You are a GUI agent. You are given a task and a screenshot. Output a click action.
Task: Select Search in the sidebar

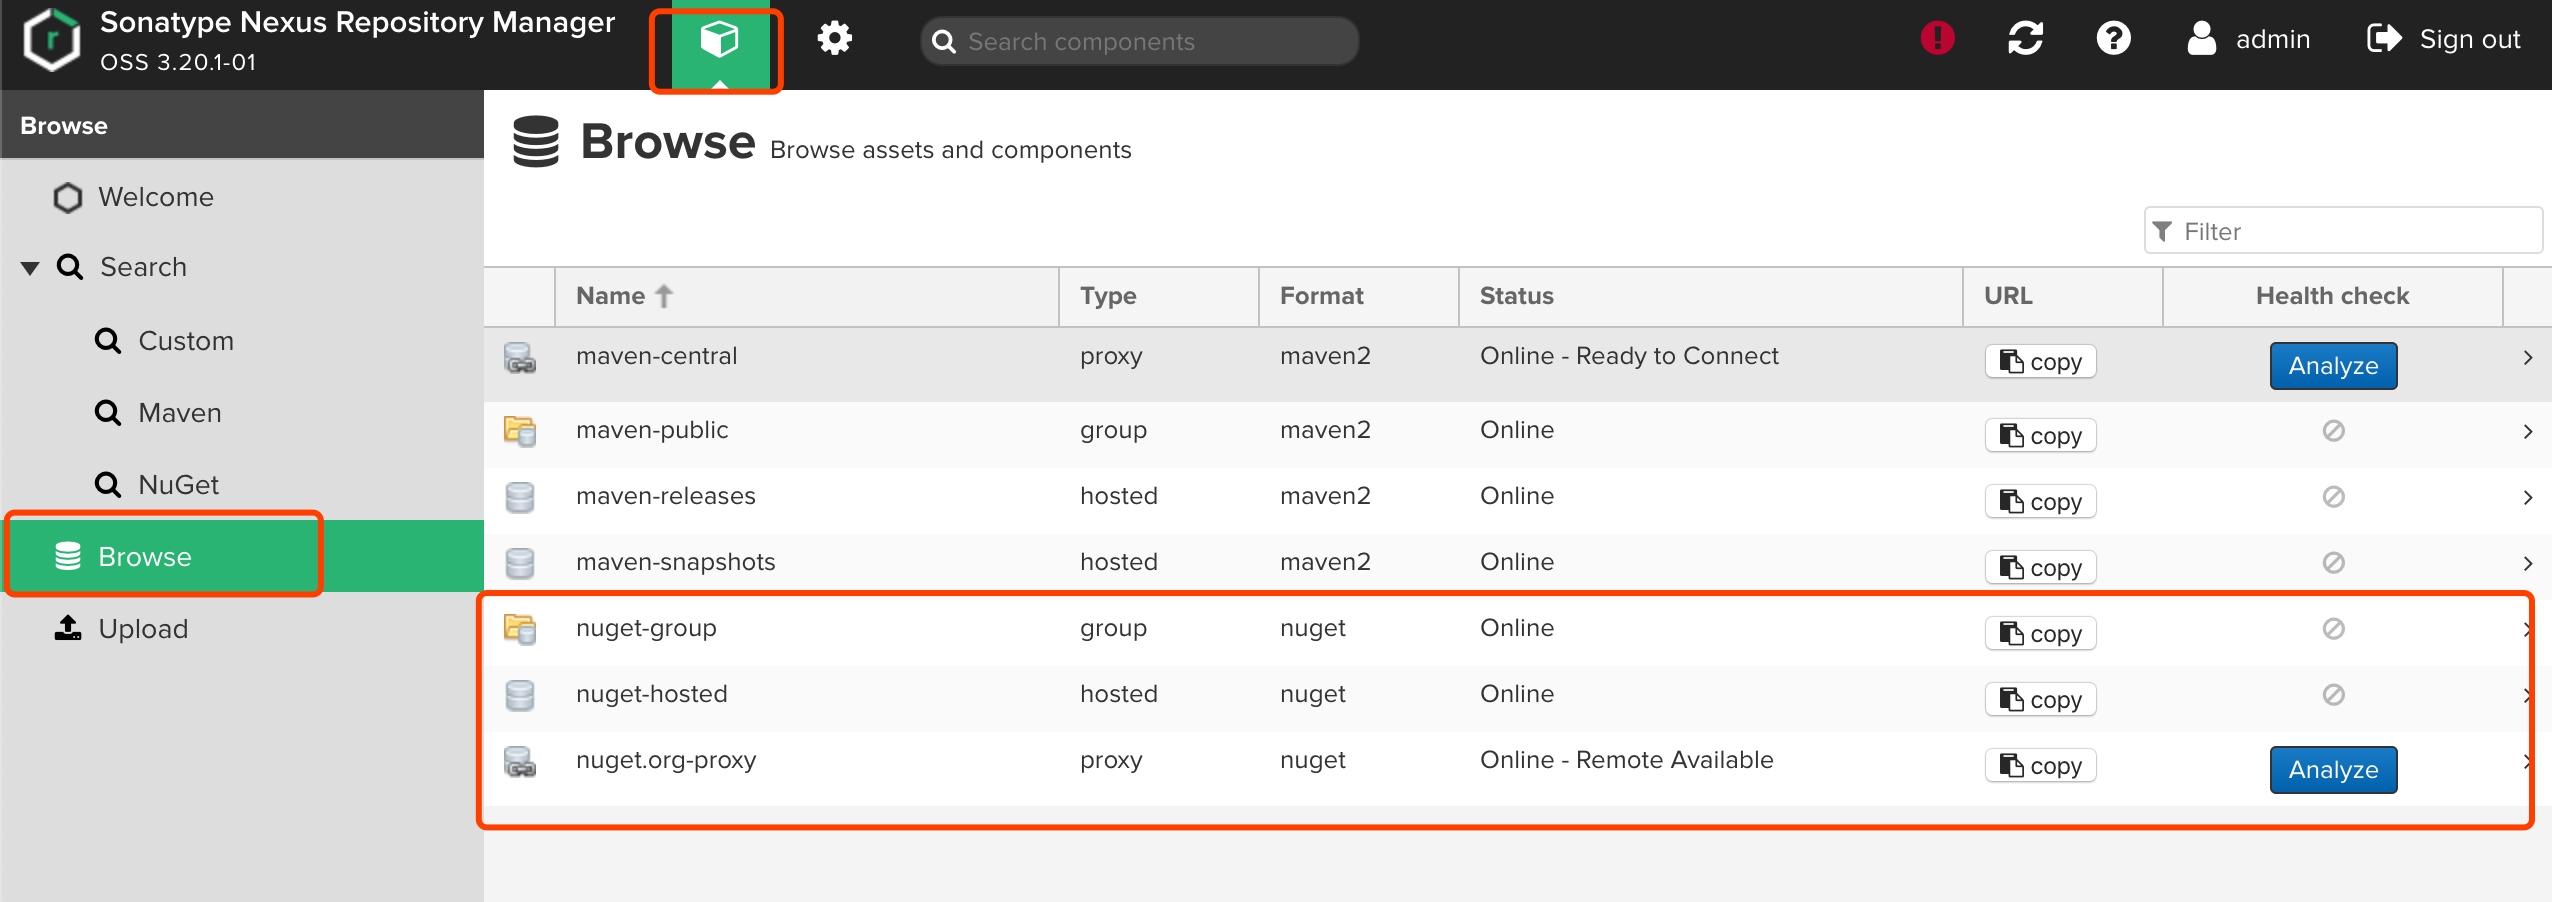click(242, 267)
